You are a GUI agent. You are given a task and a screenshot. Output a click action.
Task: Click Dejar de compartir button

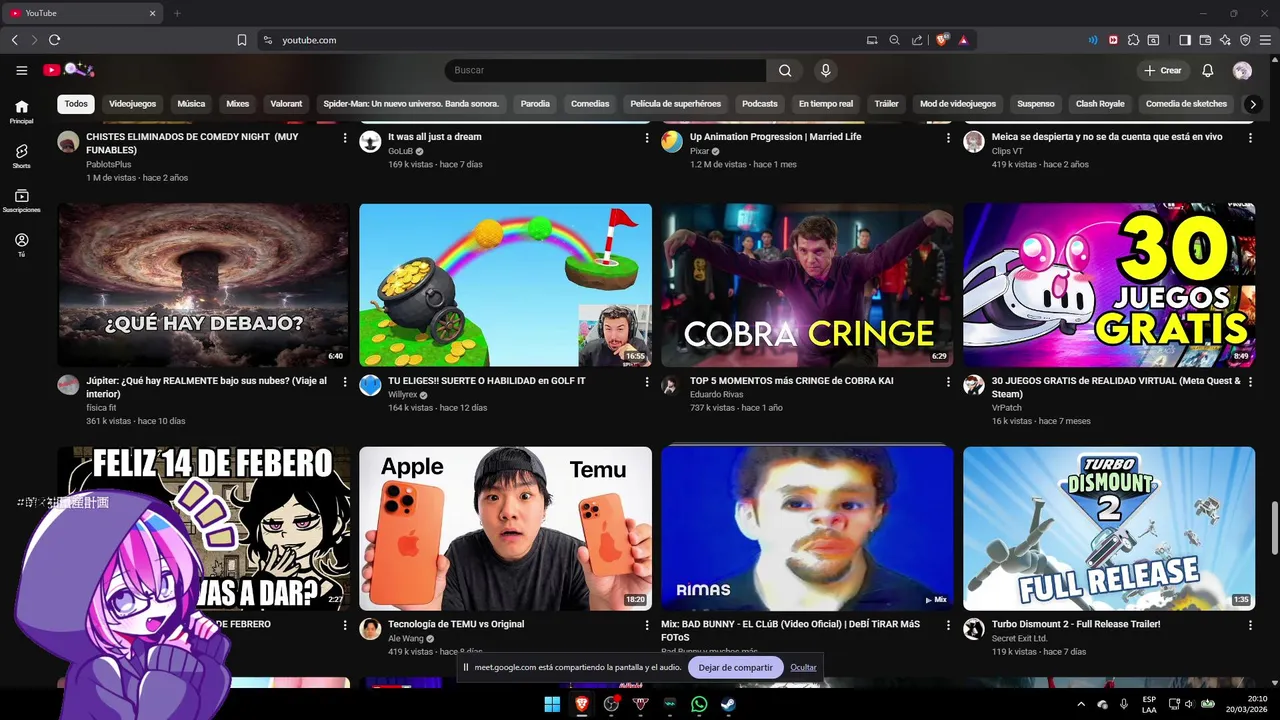point(735,667)
